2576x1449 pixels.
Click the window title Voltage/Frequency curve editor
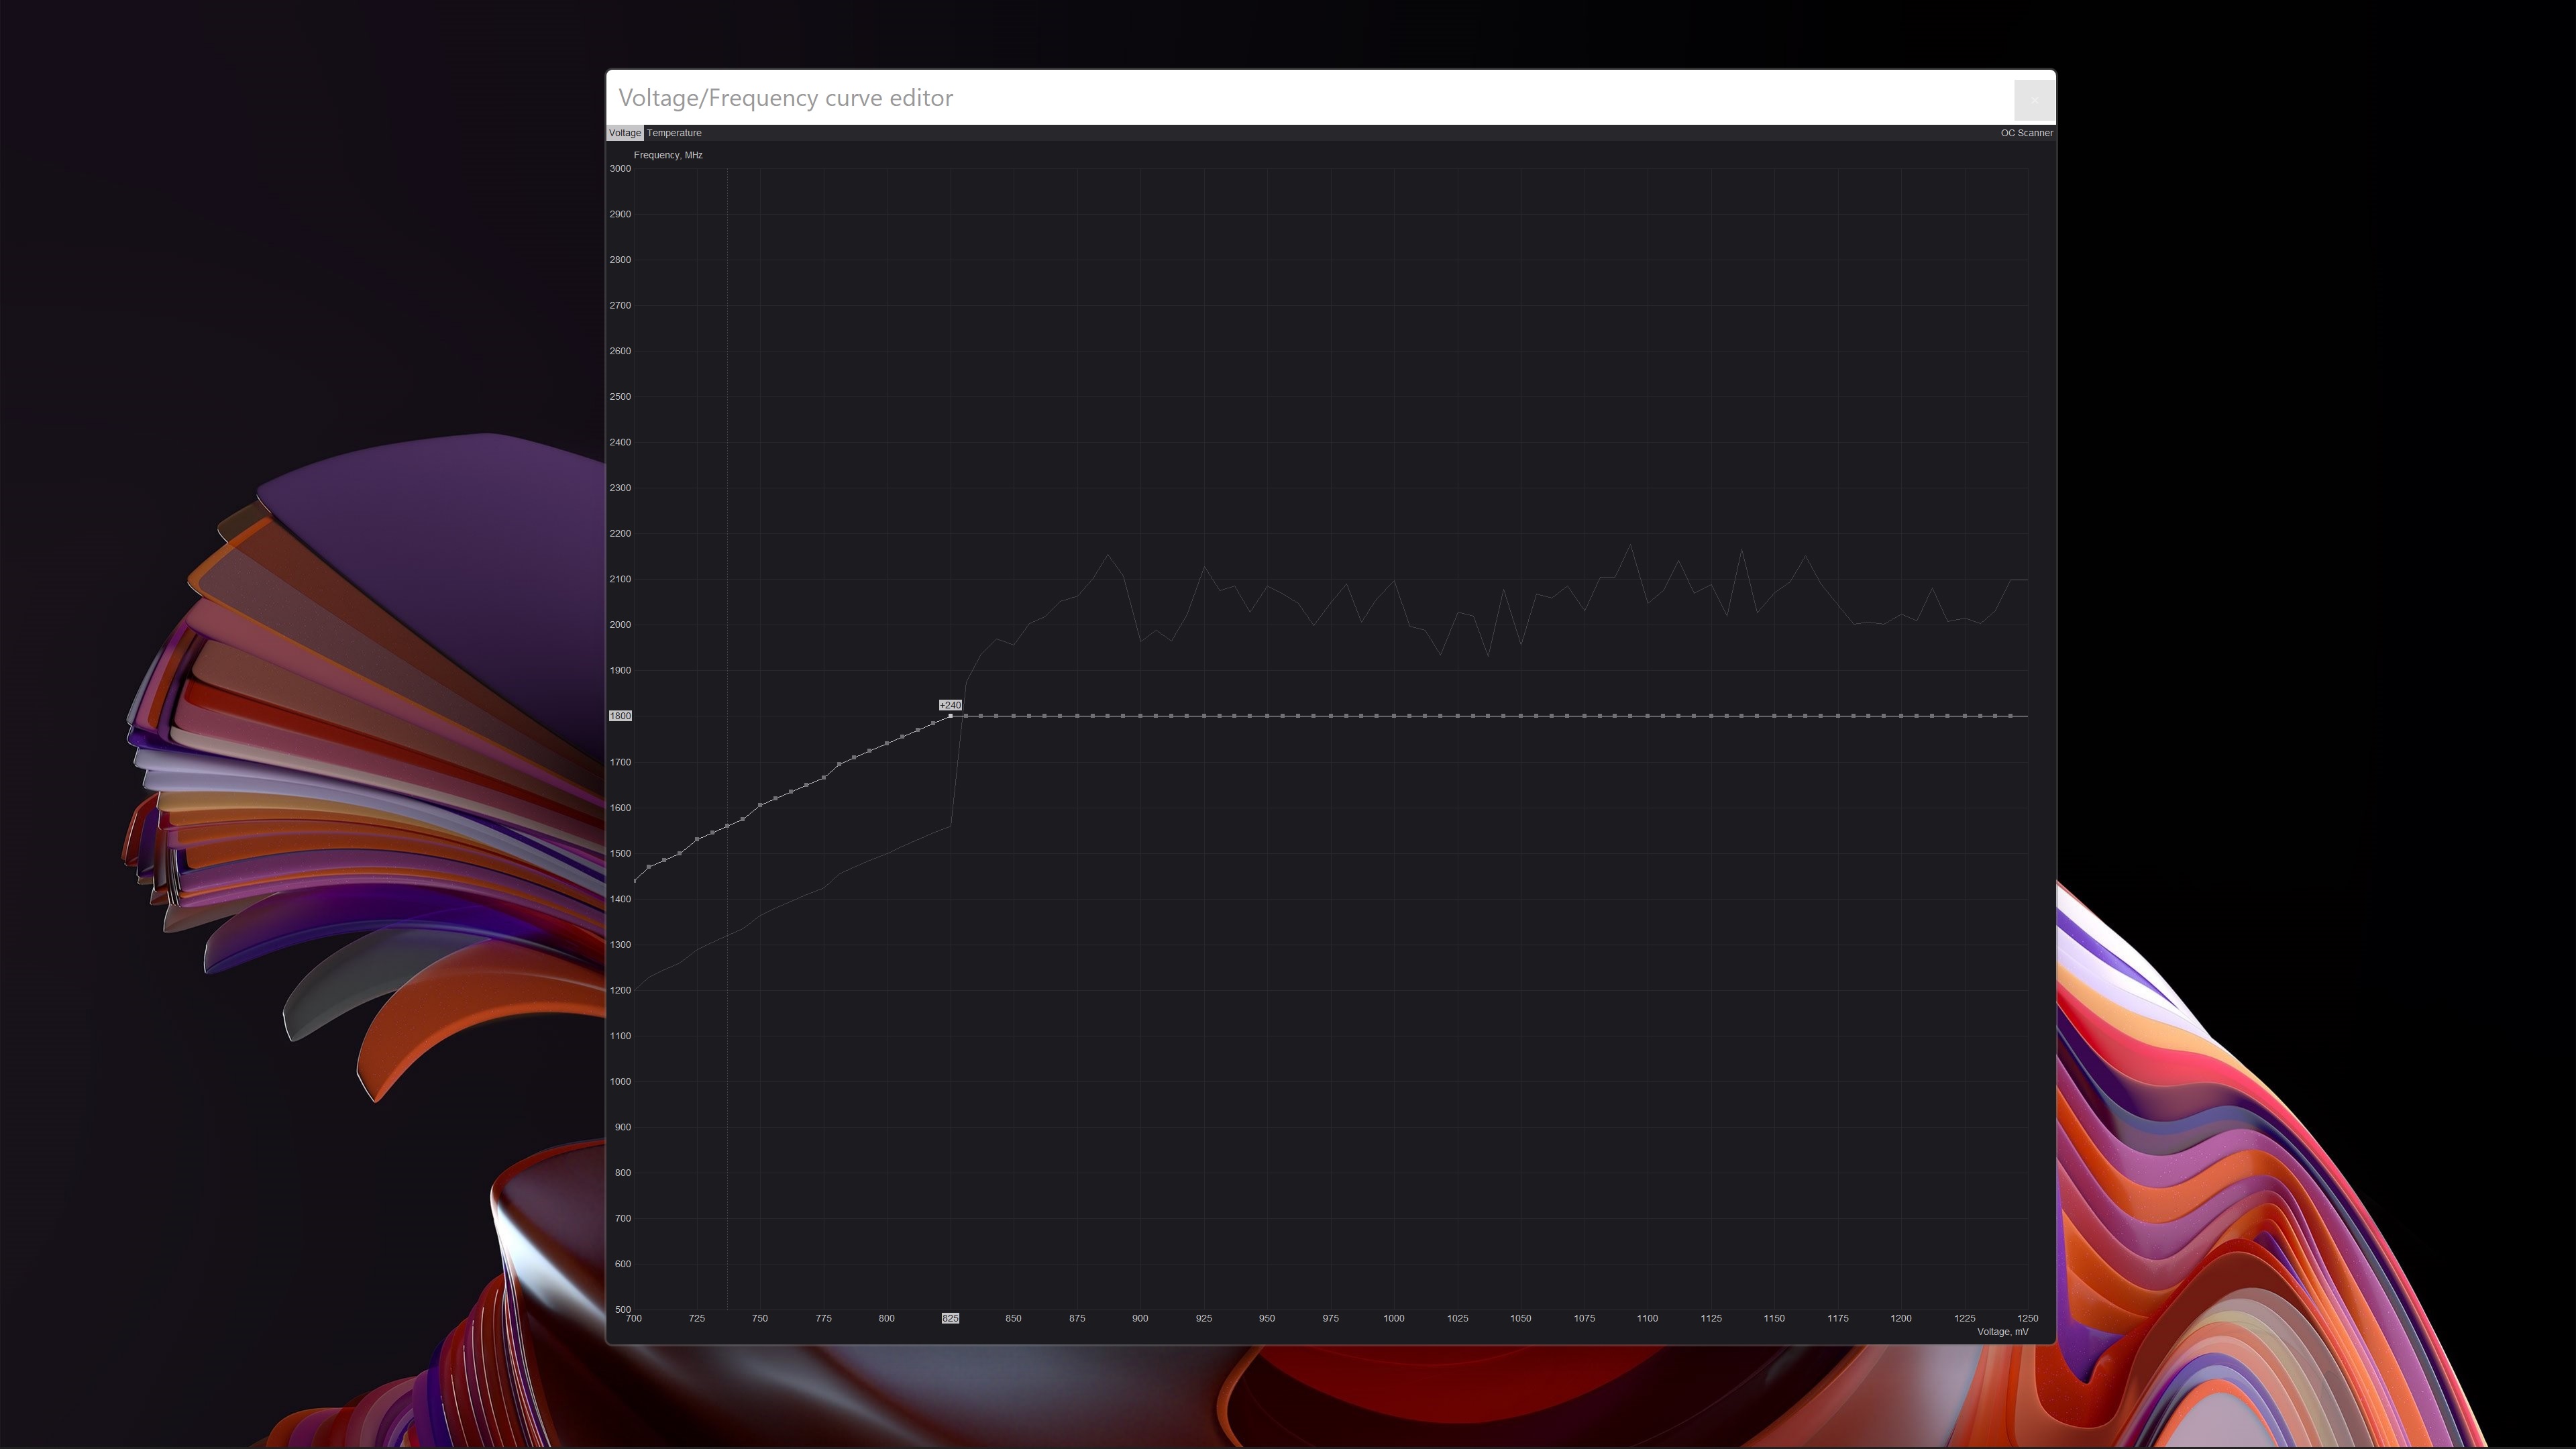tap(785, 98)
